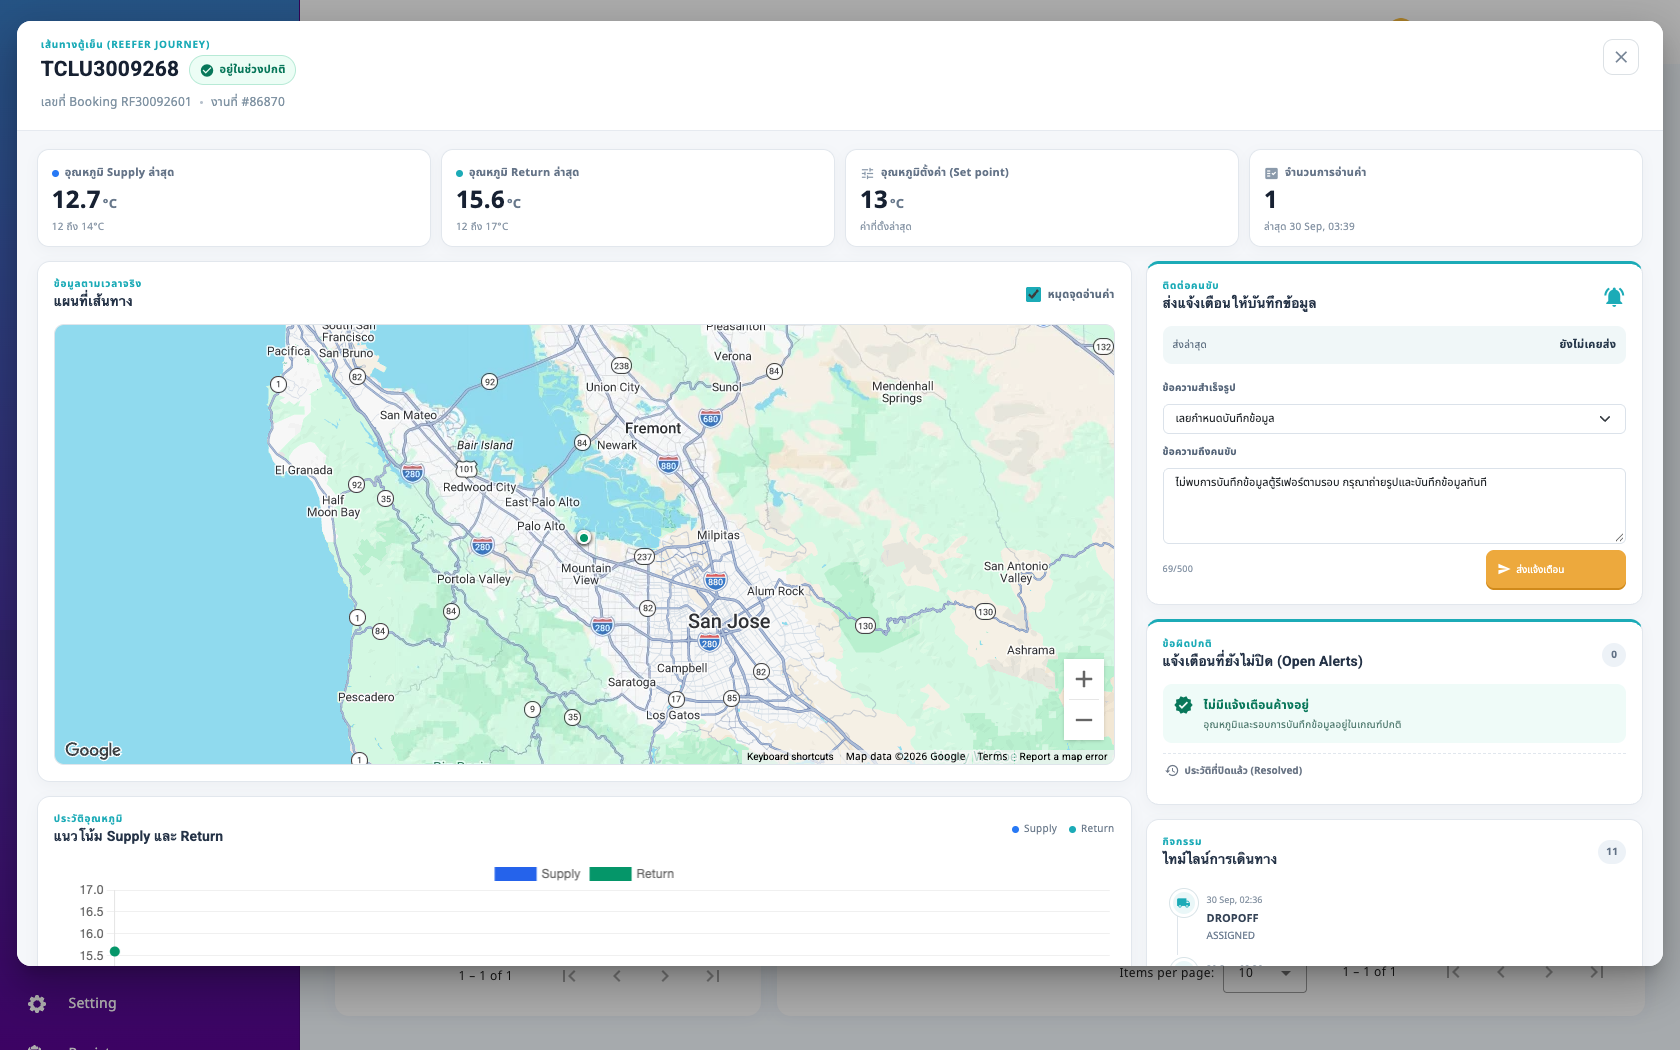
Task: Open map Terms link
Action: 992,757
